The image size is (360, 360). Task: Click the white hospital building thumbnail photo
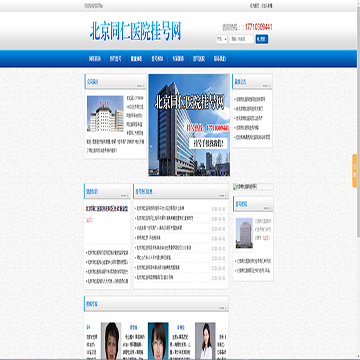[105, 114]
